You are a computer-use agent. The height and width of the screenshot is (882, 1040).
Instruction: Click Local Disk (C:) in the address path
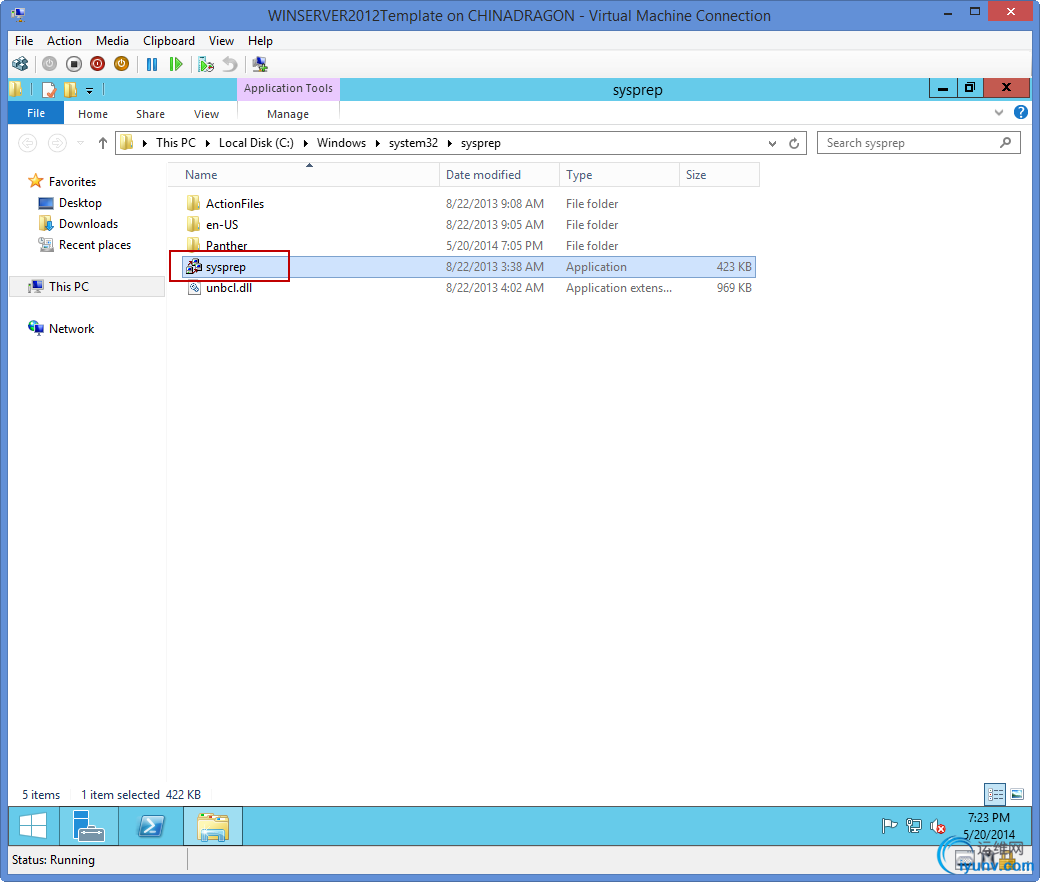click(x=256, y=143)
